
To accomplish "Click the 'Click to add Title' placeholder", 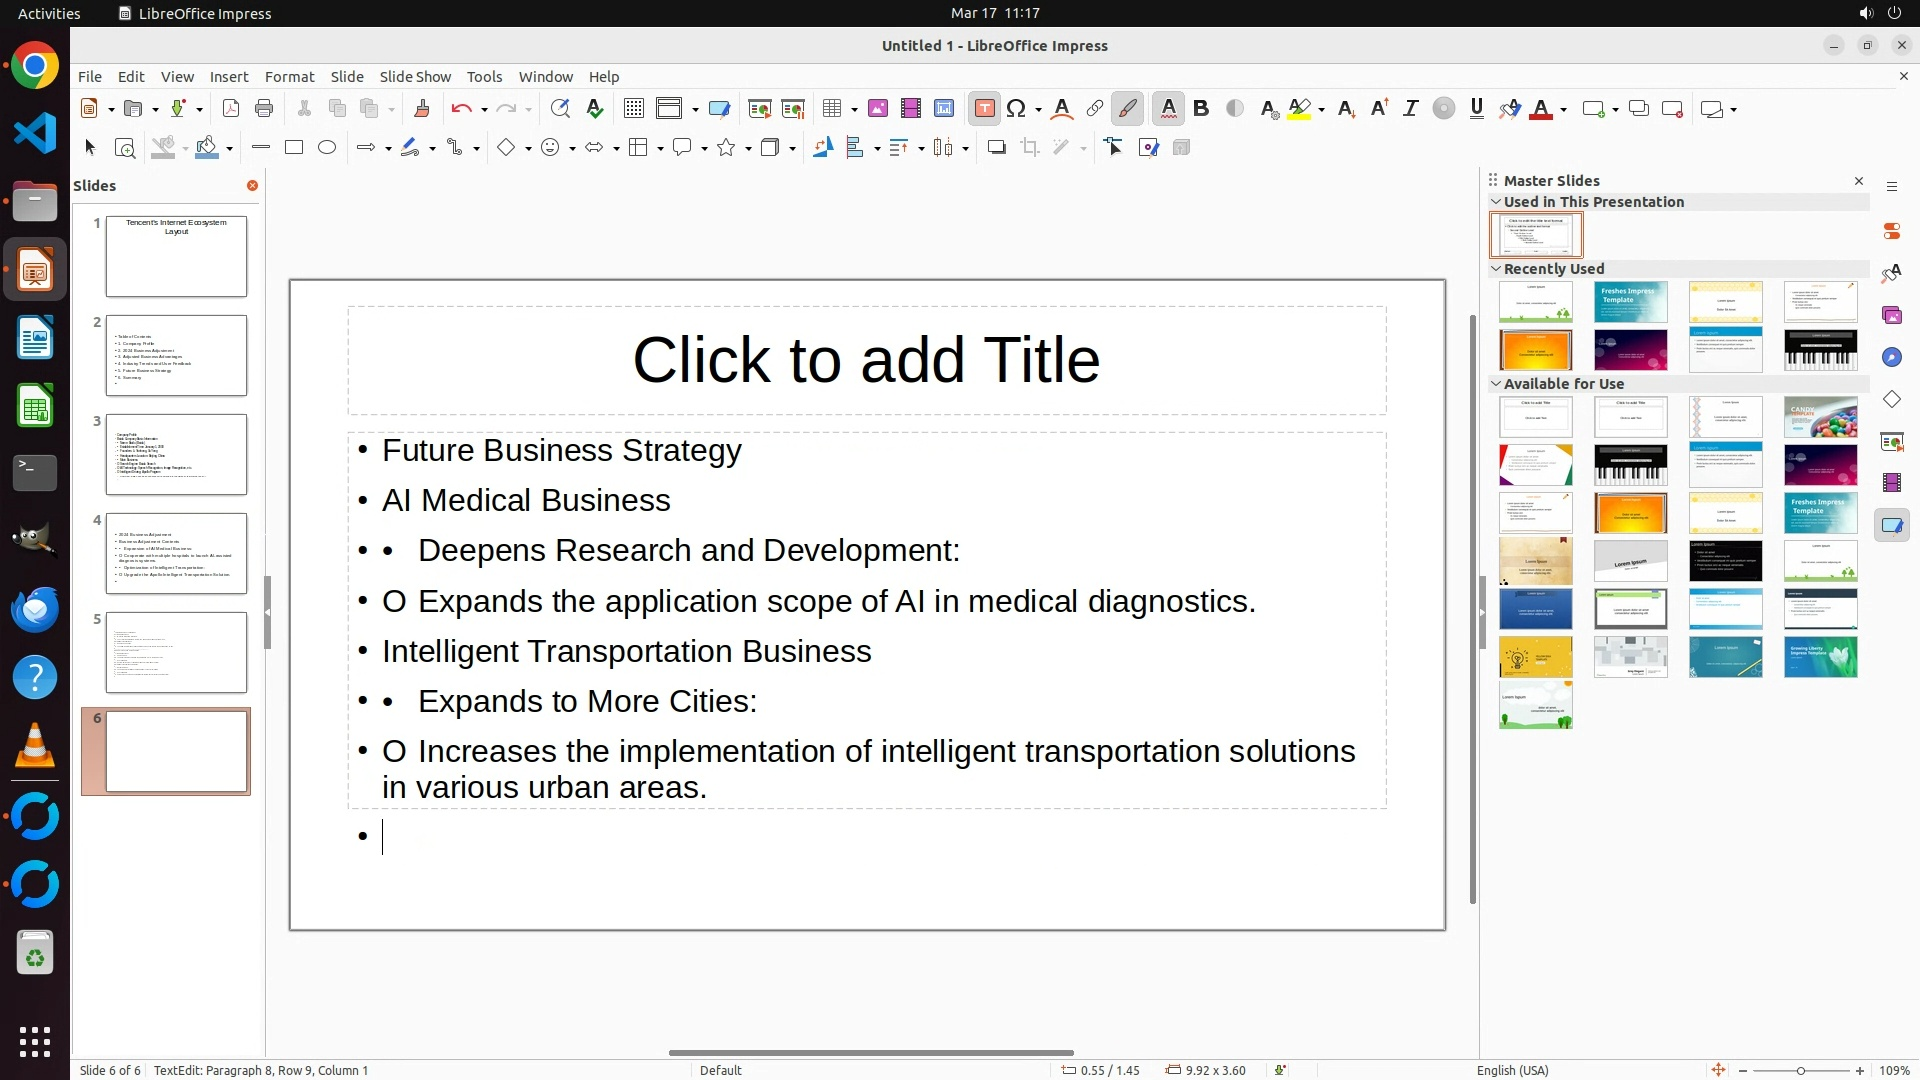I will [866, 360].
